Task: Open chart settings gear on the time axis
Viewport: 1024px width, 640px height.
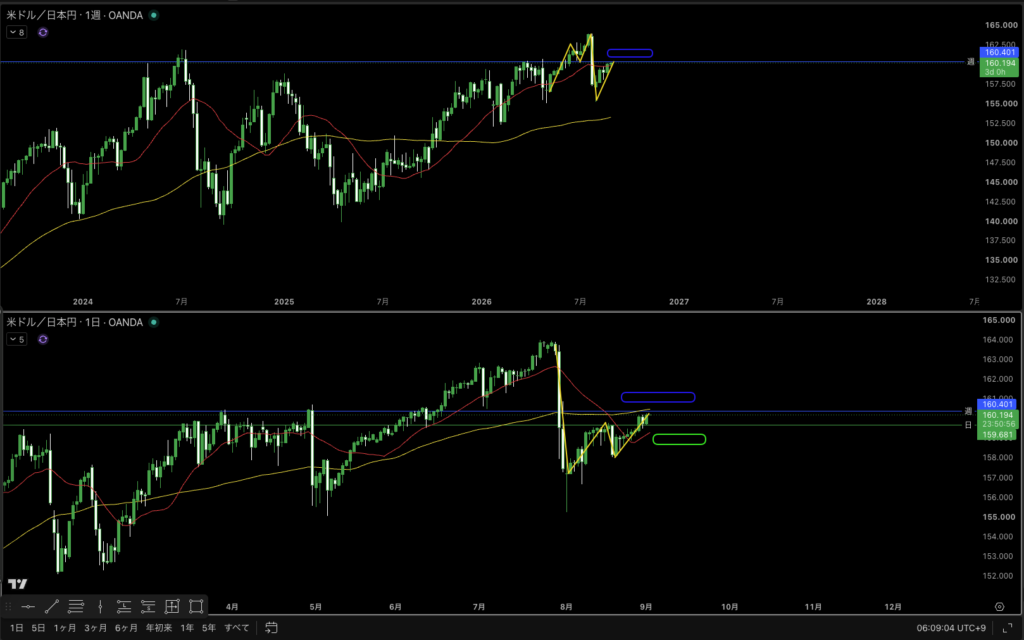Action: pos(999,607)
